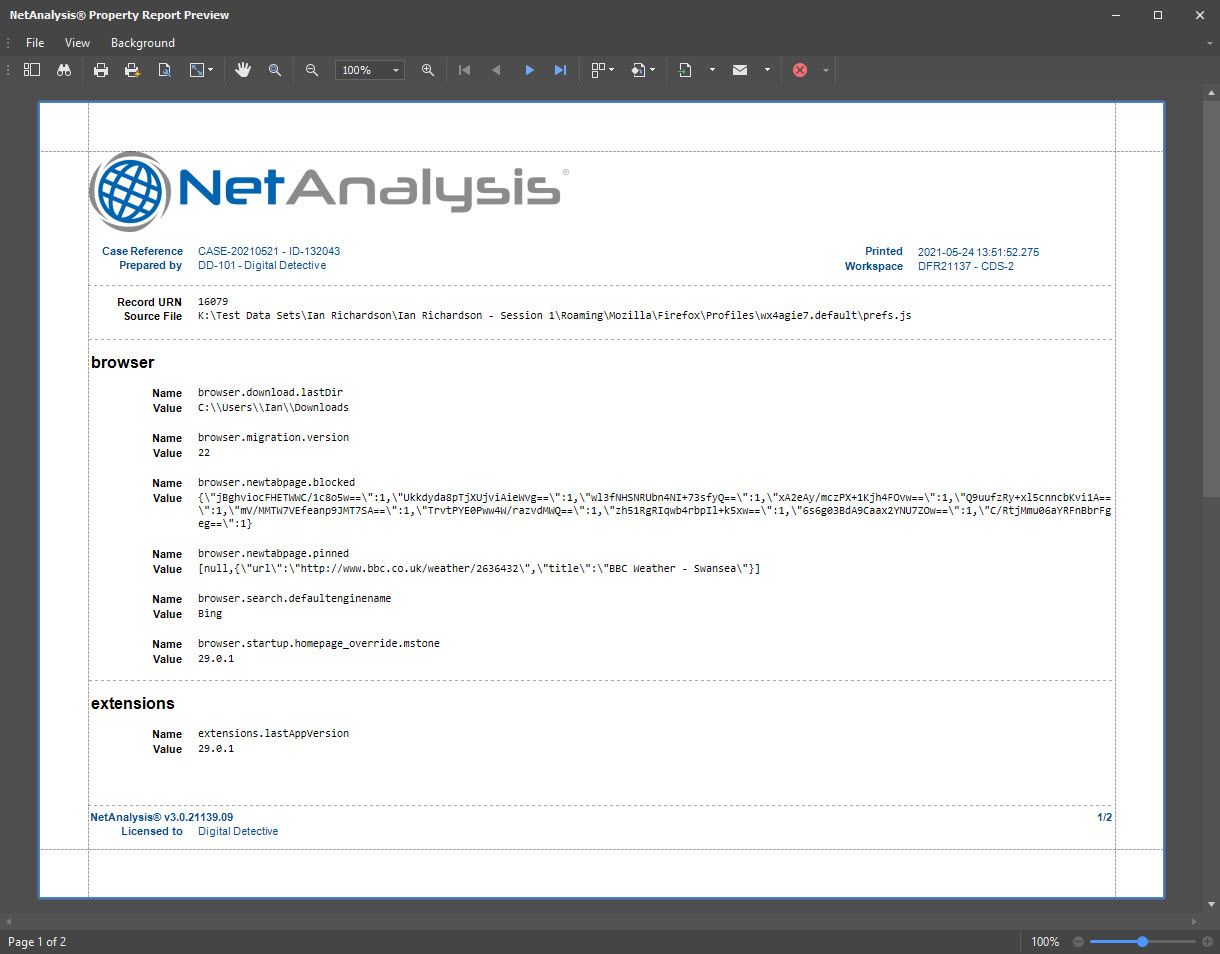
Task: Click footer 'NetAnalysis® v3.0.21139.09' text
Action: pyautogui.click(x=162, y=817)
